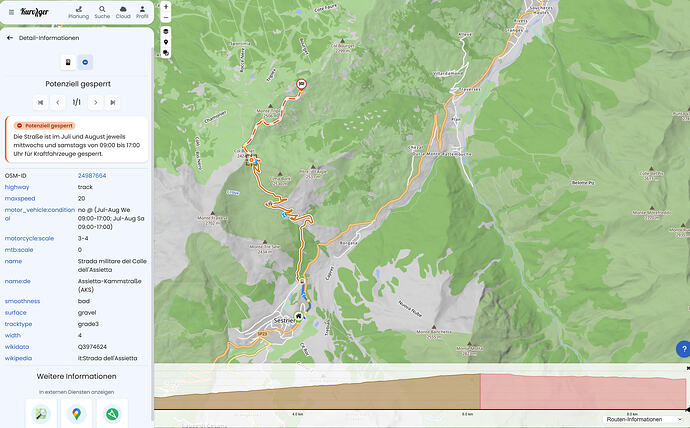Go to next restriction entry
The image size is (690, 428).
[95, 102]
